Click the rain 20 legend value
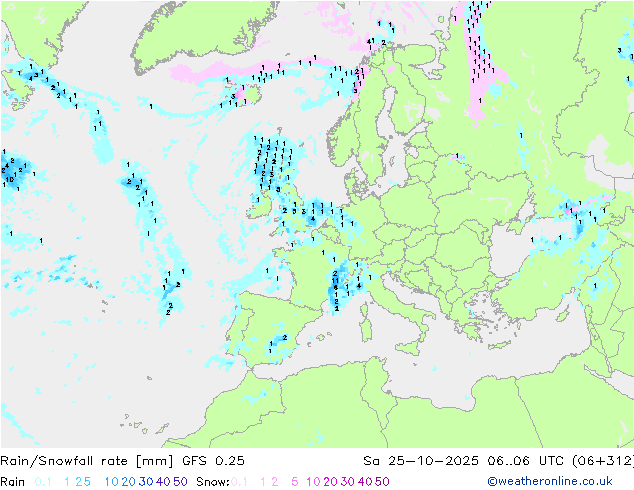634x490 pixels. point(129,482)
